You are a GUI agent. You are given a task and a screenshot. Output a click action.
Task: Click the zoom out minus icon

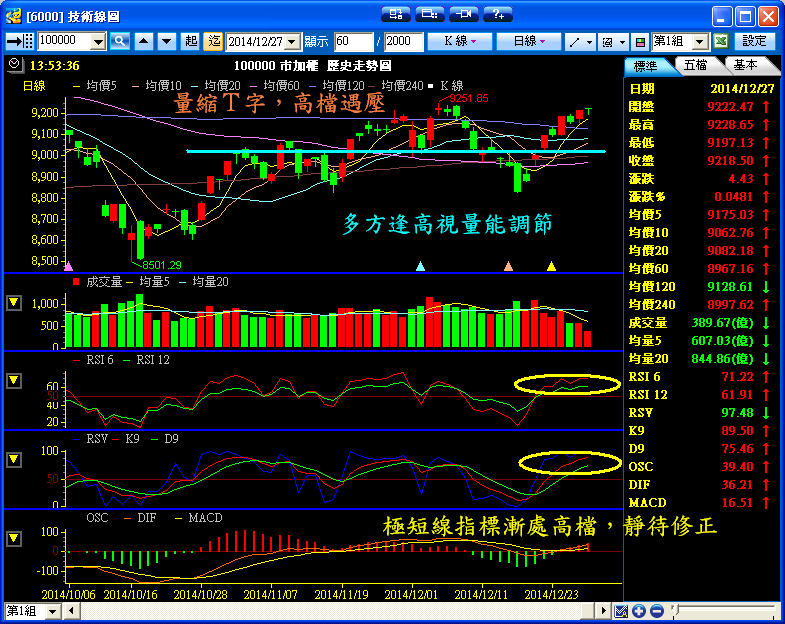(656, 611)
